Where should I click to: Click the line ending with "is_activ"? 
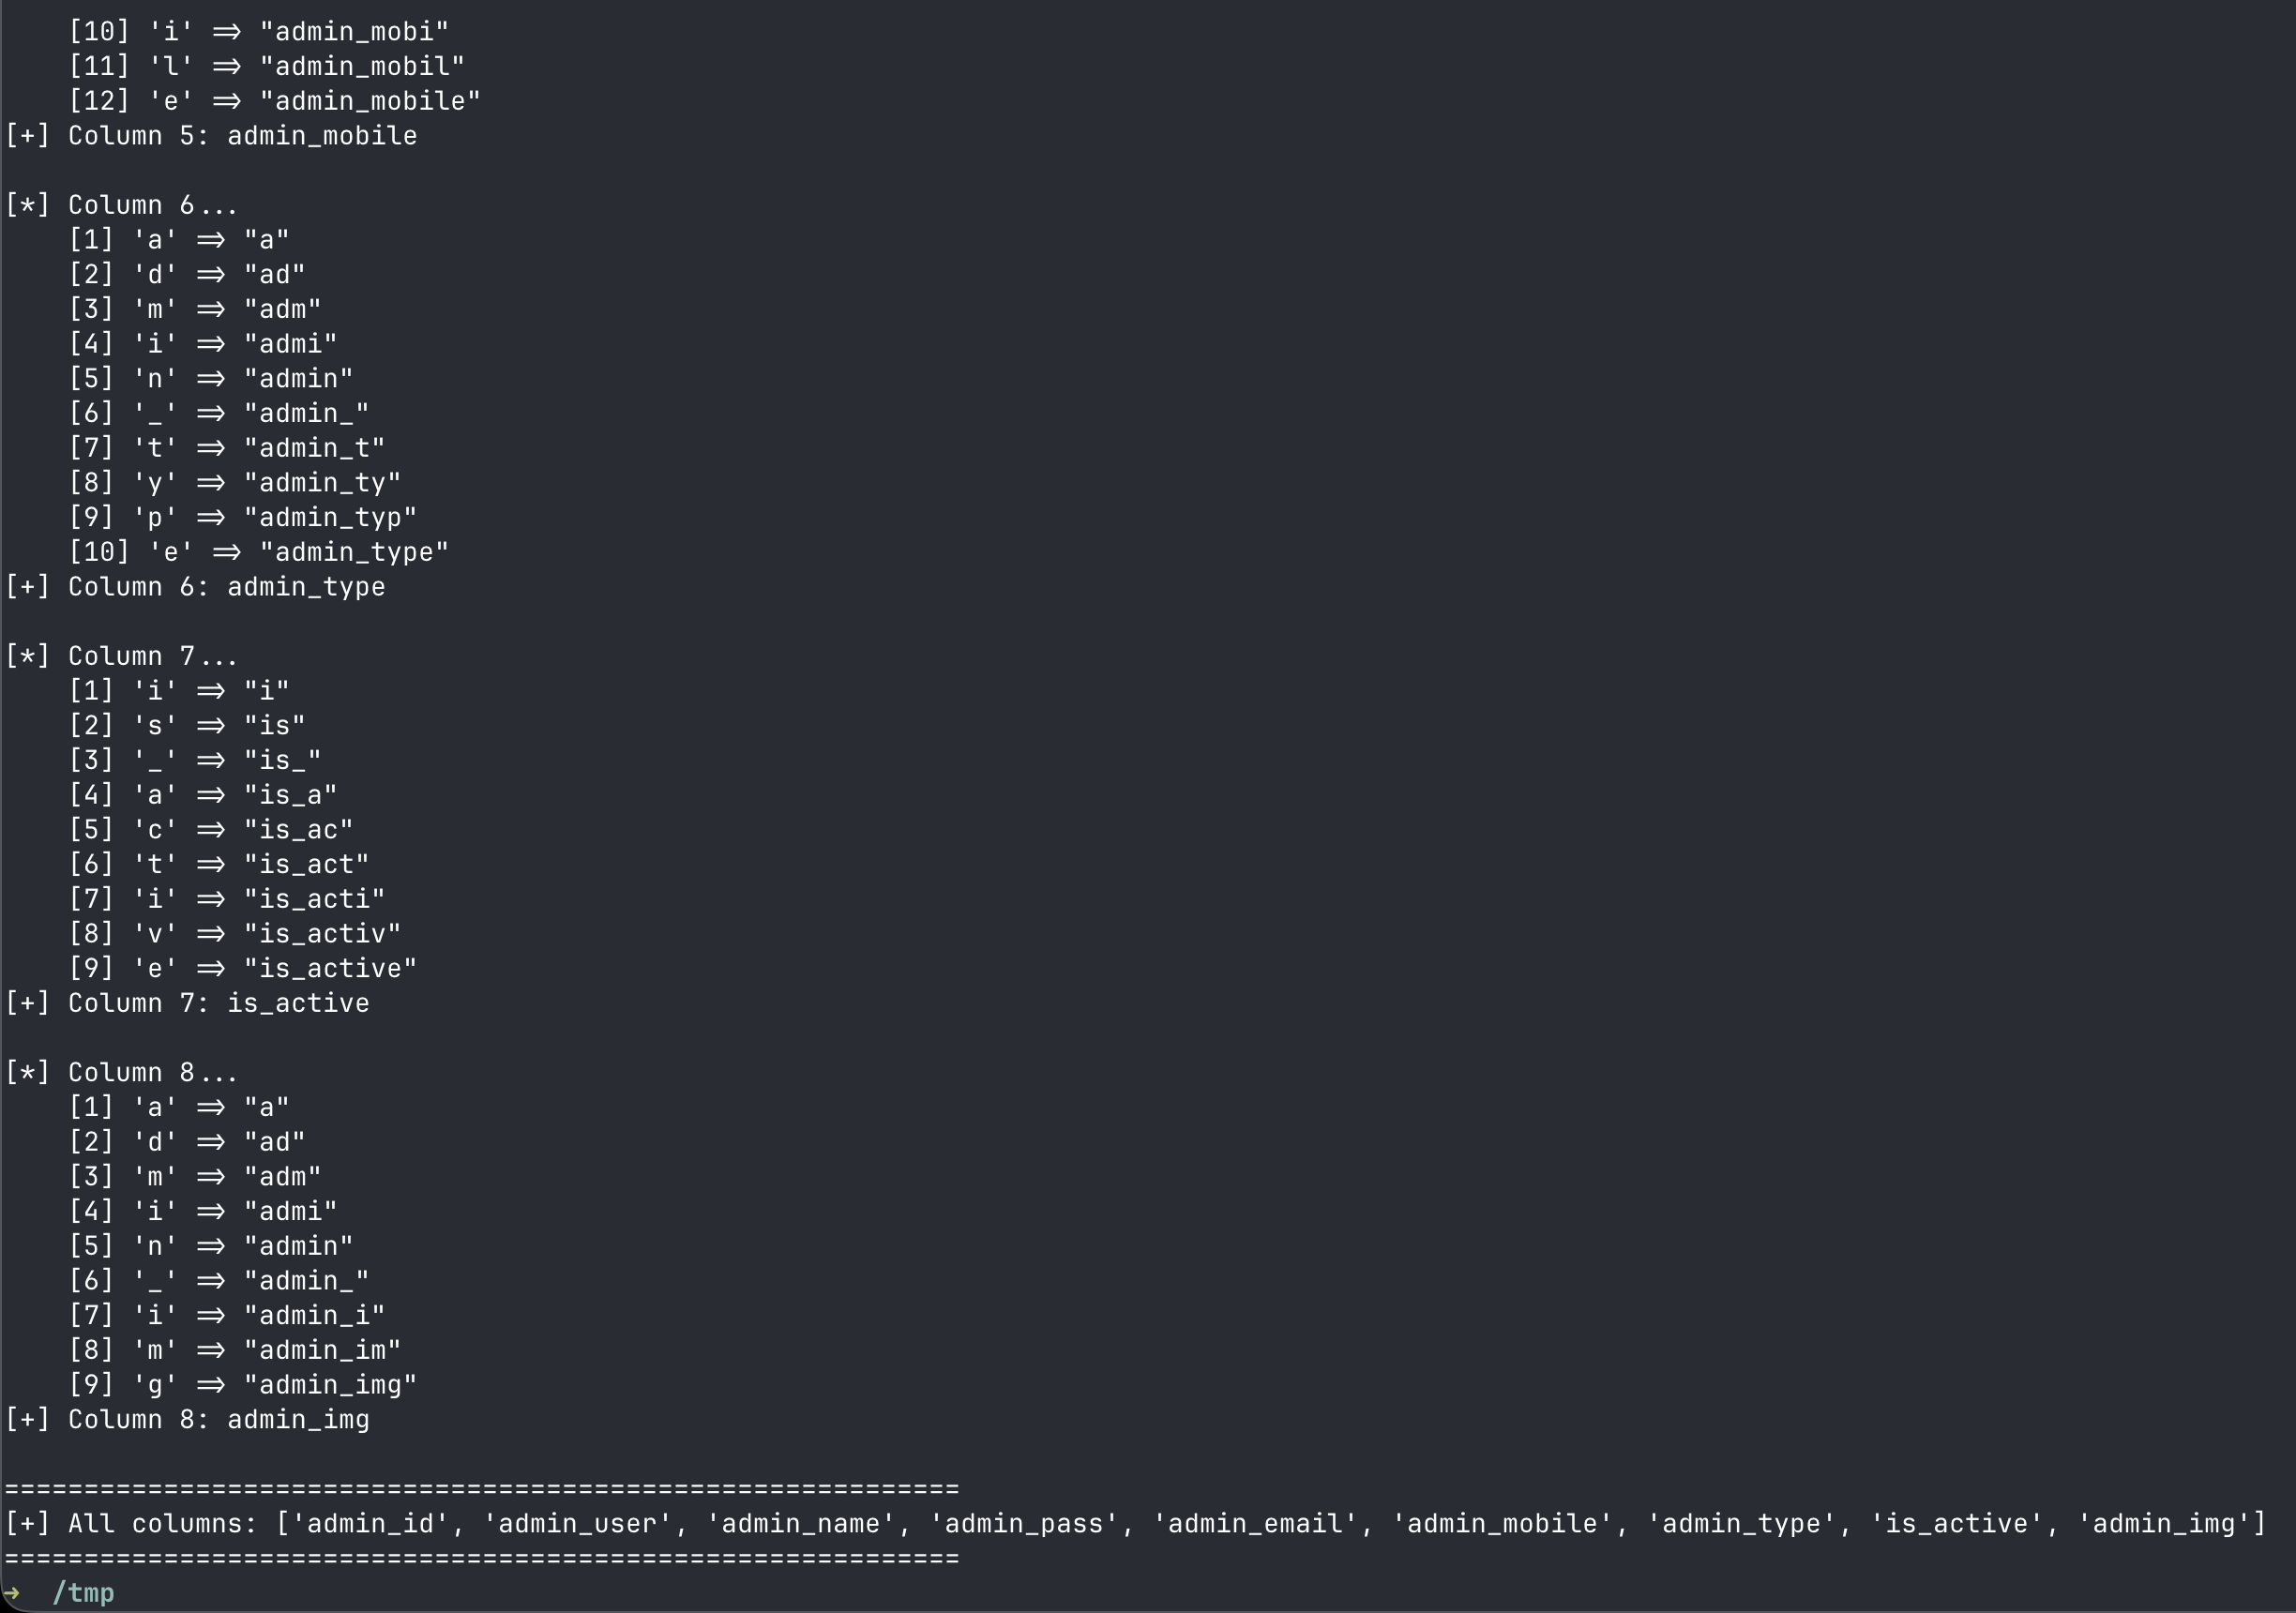(234, 934)
